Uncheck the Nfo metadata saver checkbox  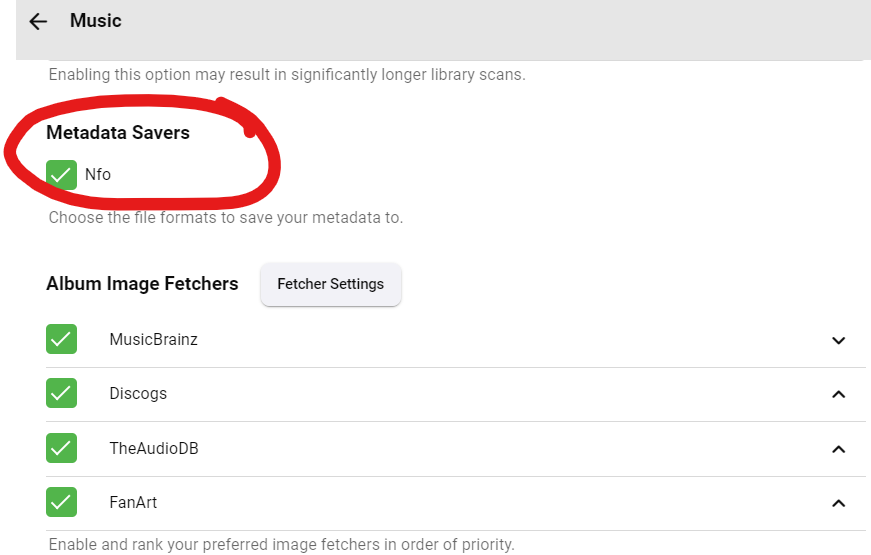point(62,174)
